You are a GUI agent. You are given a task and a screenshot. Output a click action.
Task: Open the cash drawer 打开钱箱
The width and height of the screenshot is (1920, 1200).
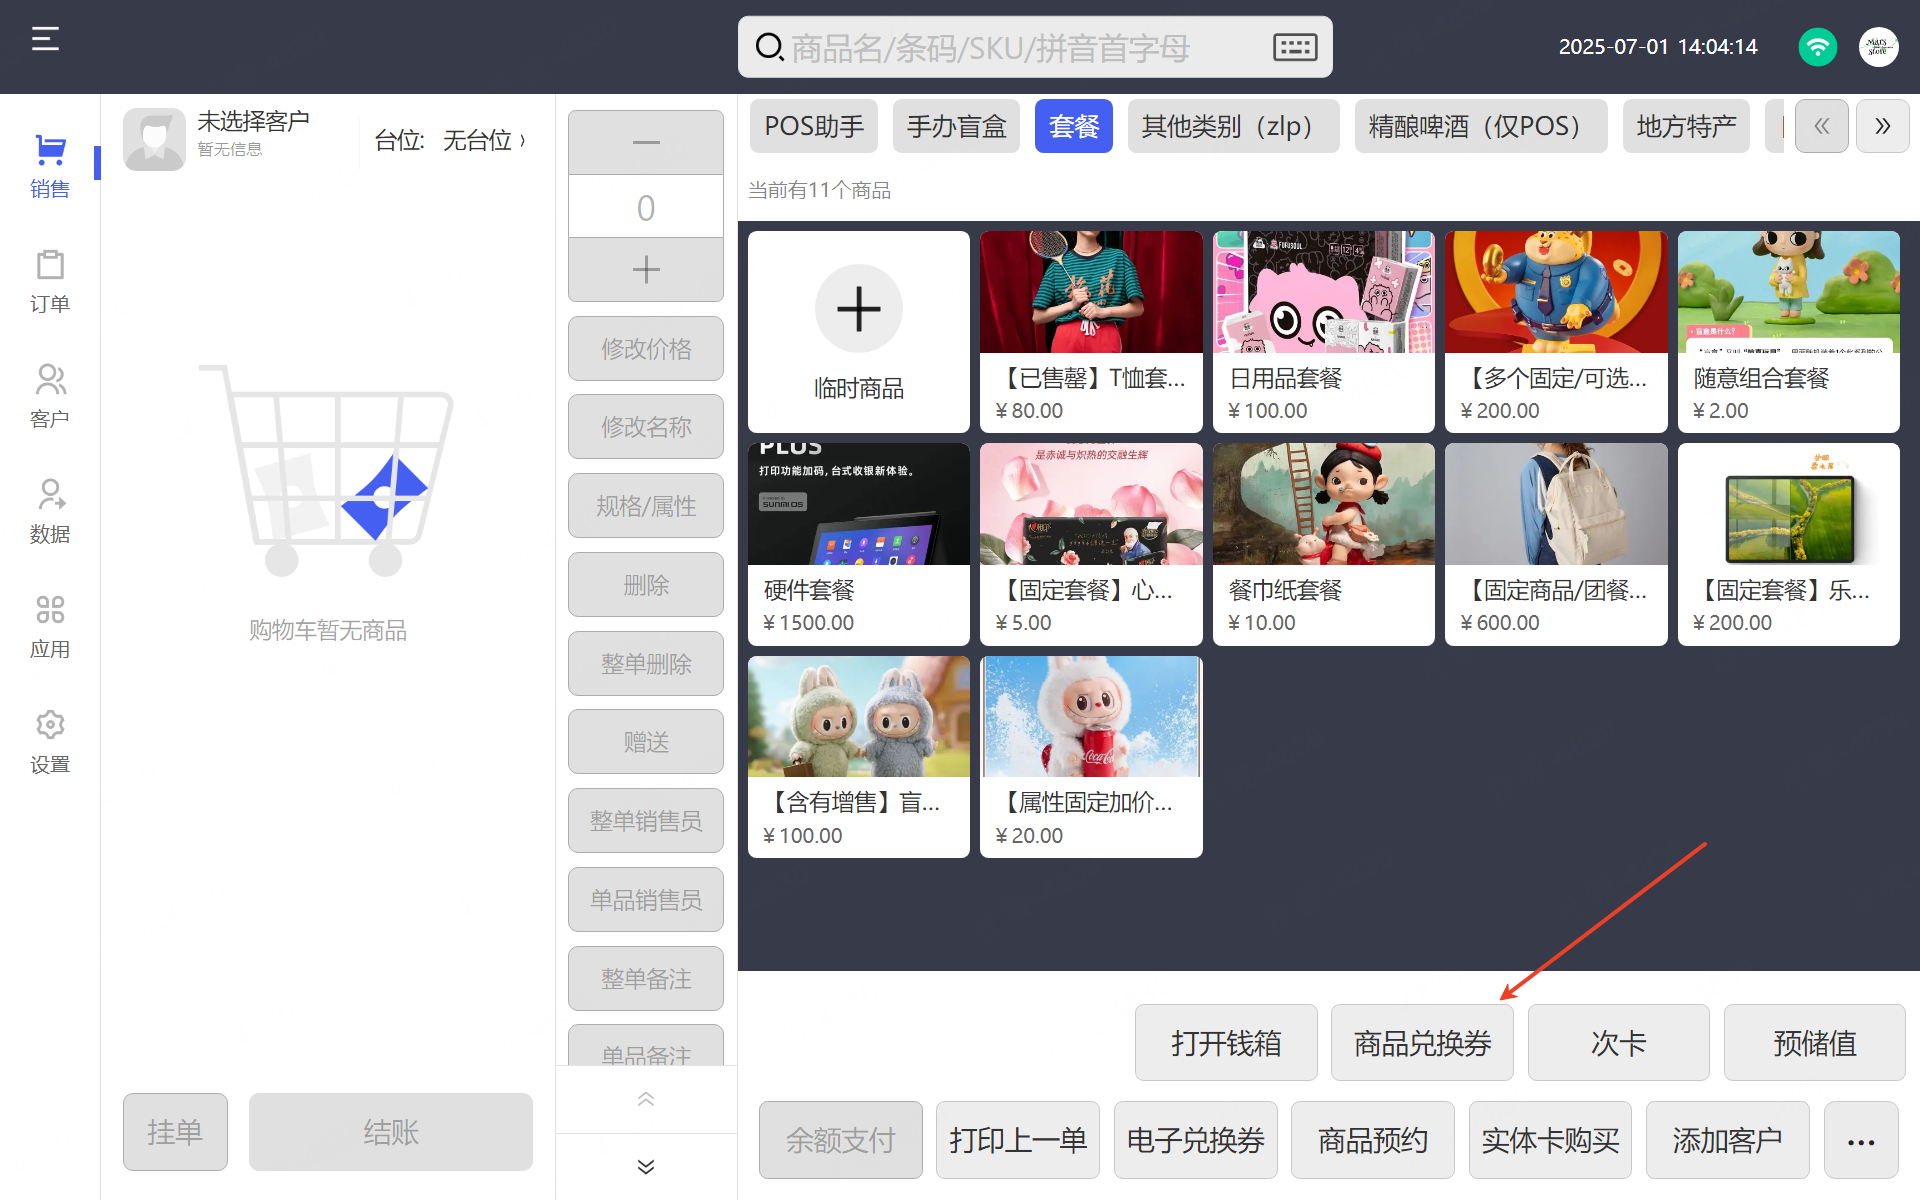1226,1043
